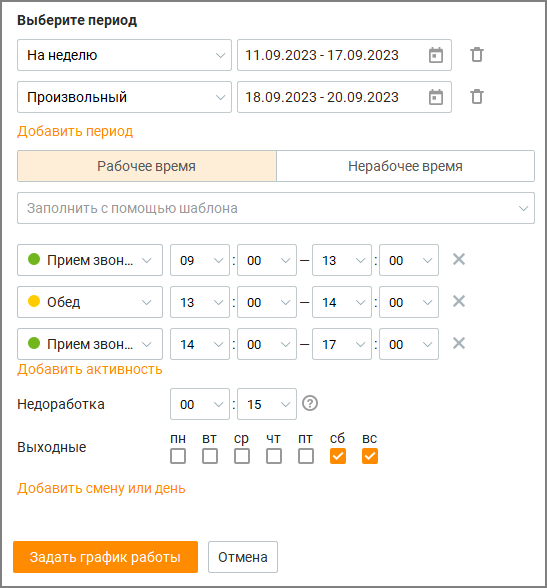
Task: Remove the Обед activity row
Action: (459, 301)
